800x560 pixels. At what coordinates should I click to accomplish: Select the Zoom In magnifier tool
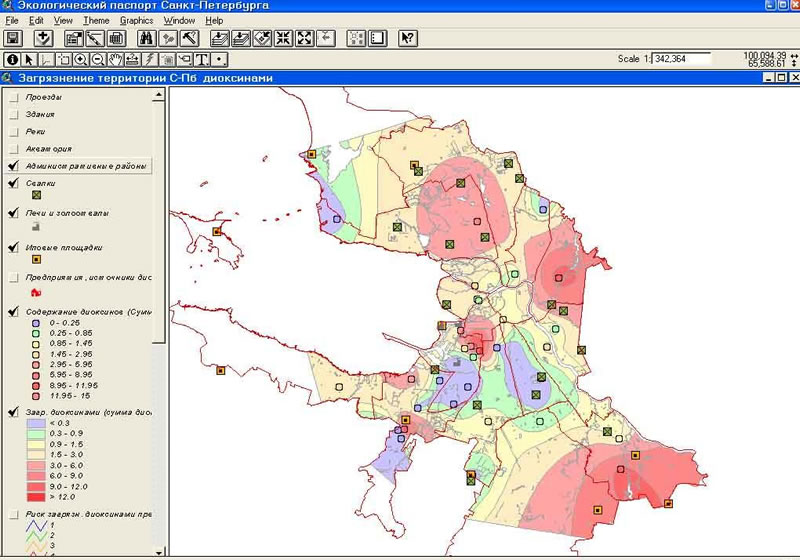pos(80,60)
